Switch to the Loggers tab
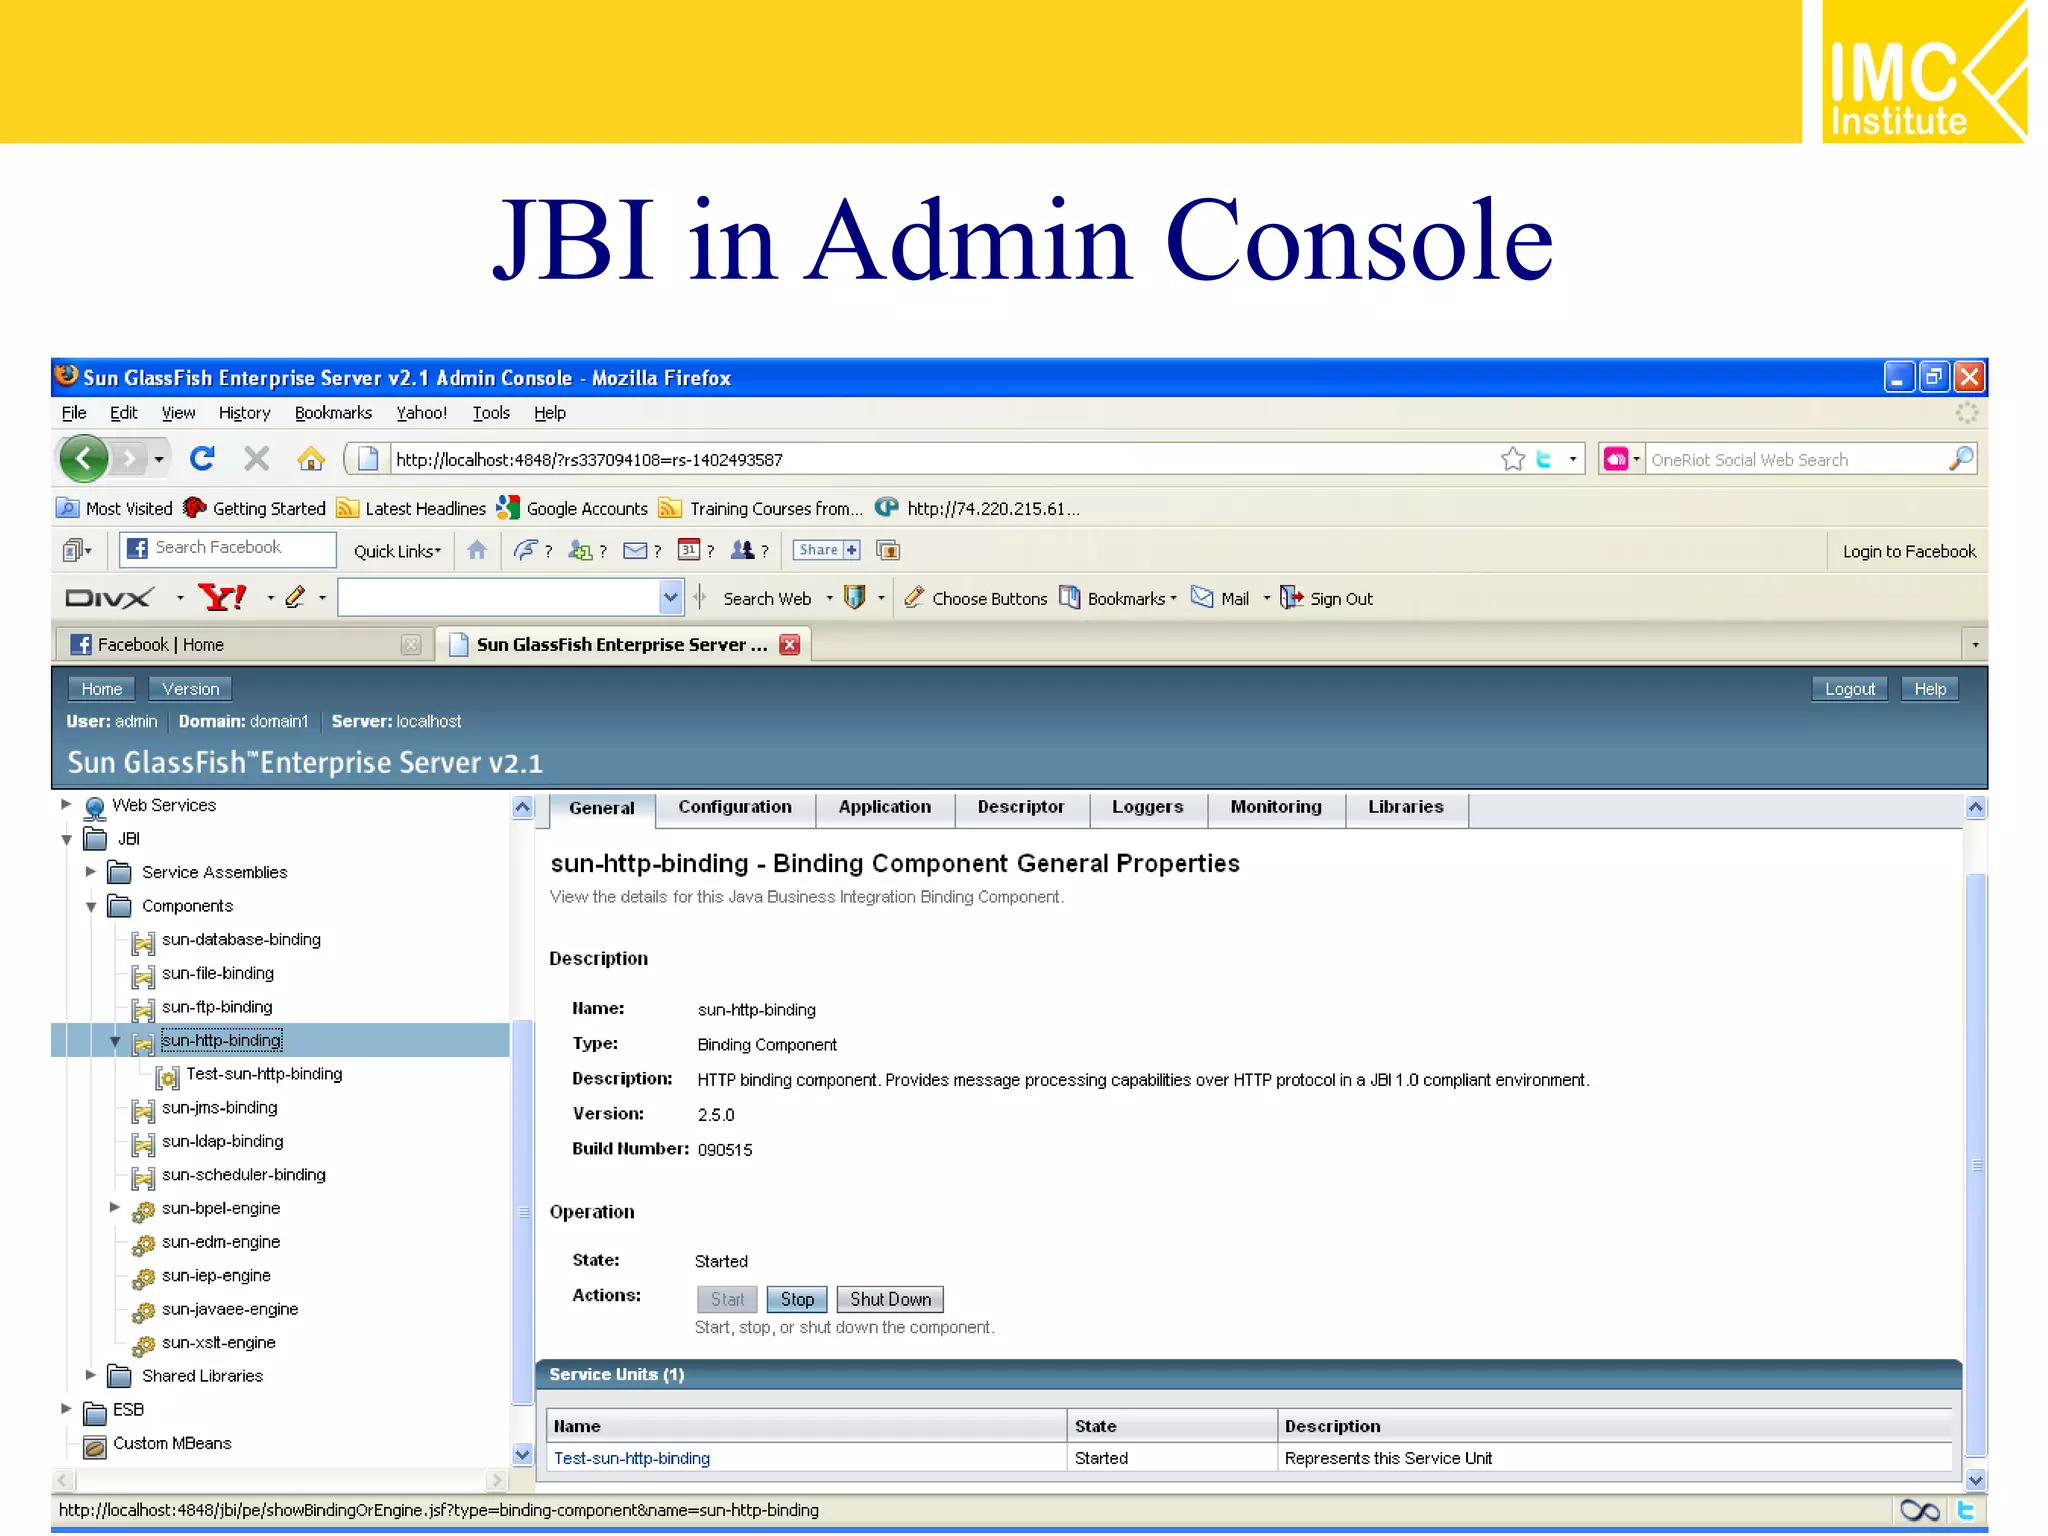Image resolution: width=2048 pixels, height=1536 pixels. point(1148,808)
